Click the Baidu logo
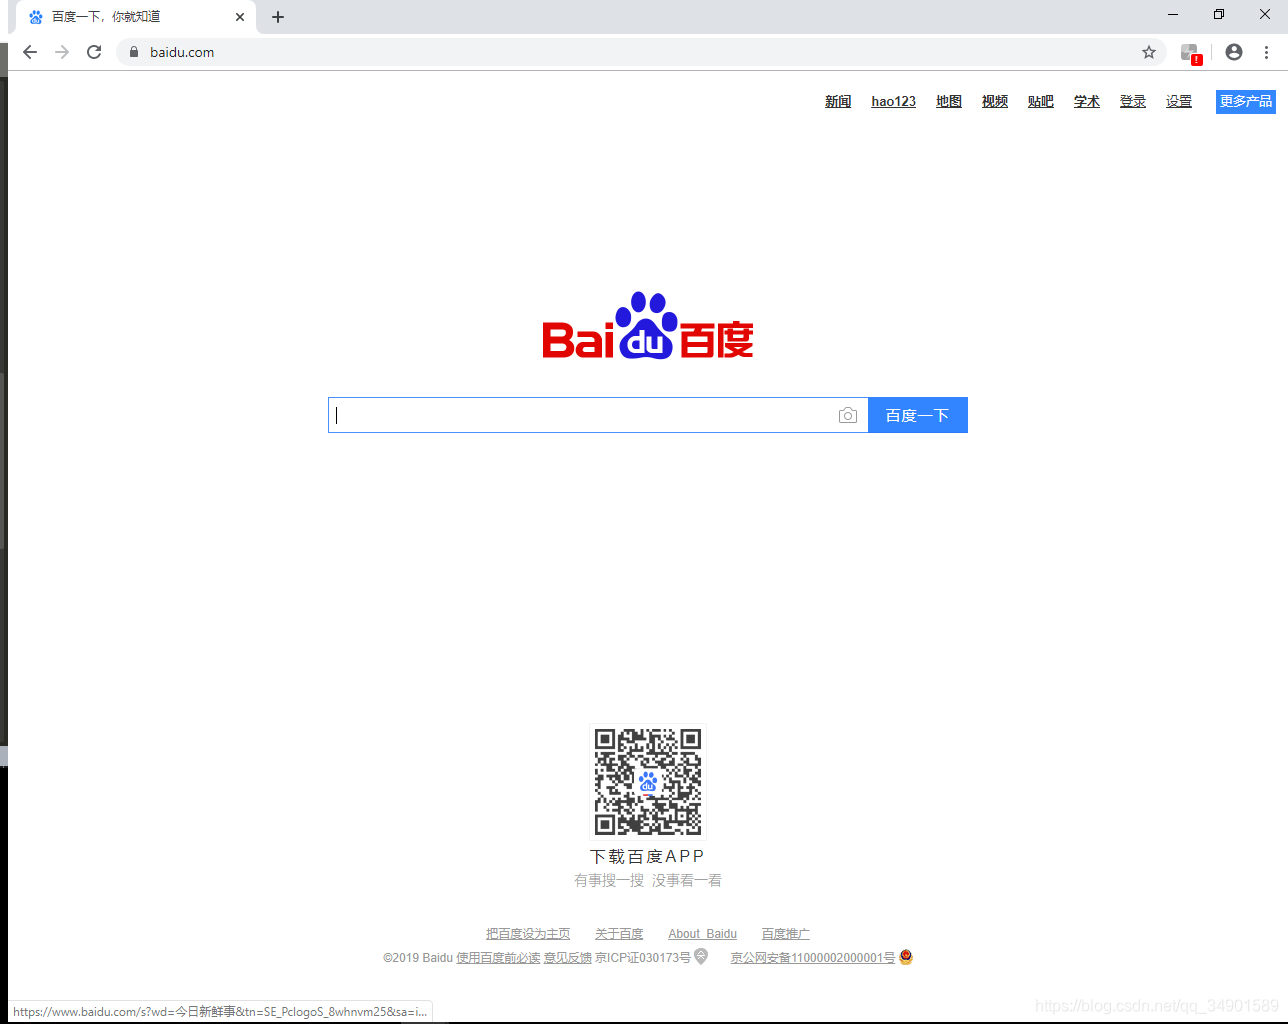 pos(648,326)
